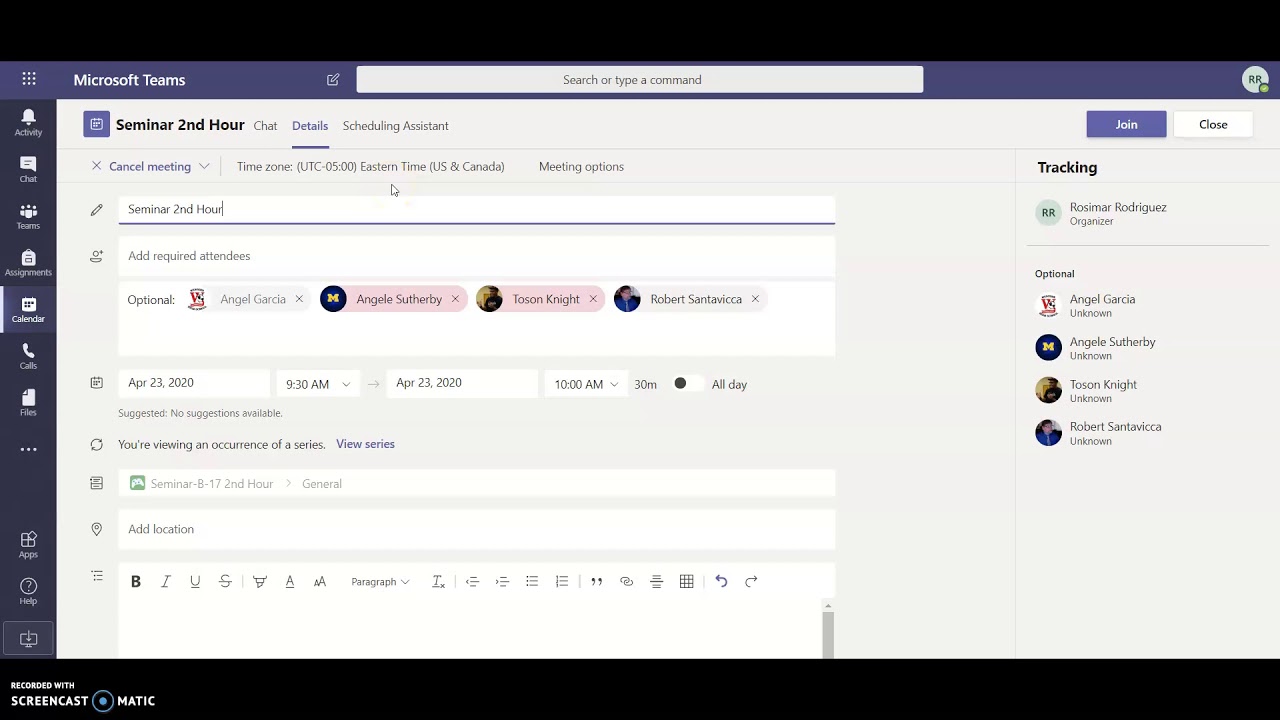The image size is (1280, 720).
Task: Insert a table
Action: point(687,581)
